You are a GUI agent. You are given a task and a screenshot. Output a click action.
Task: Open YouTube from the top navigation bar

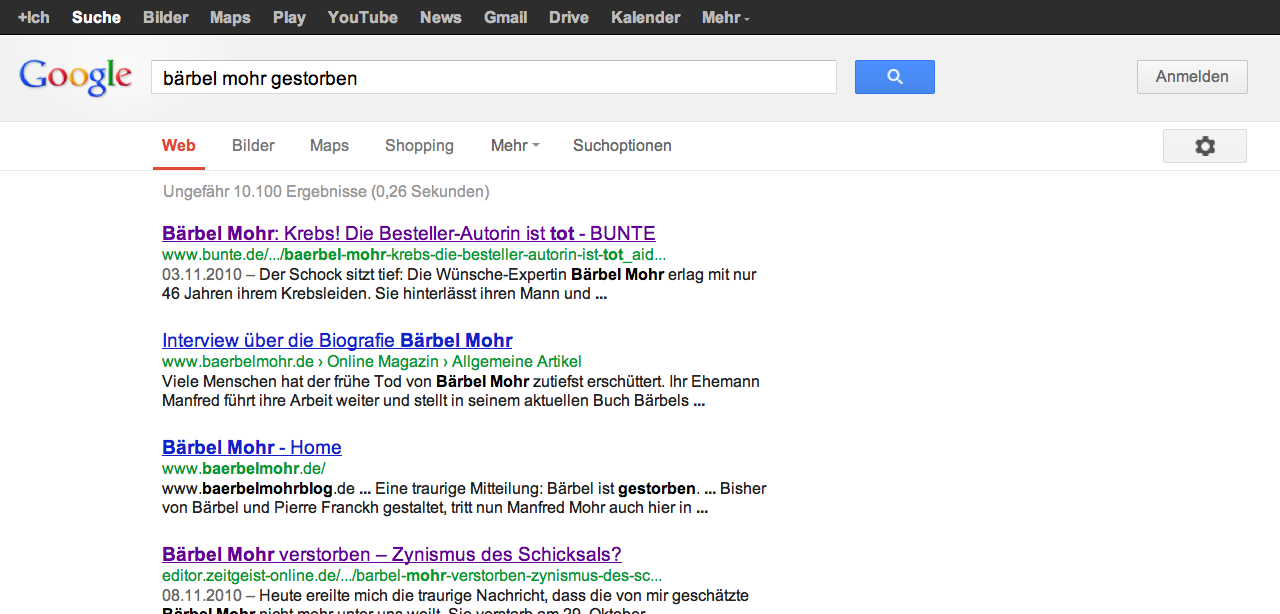coord(362,17)
